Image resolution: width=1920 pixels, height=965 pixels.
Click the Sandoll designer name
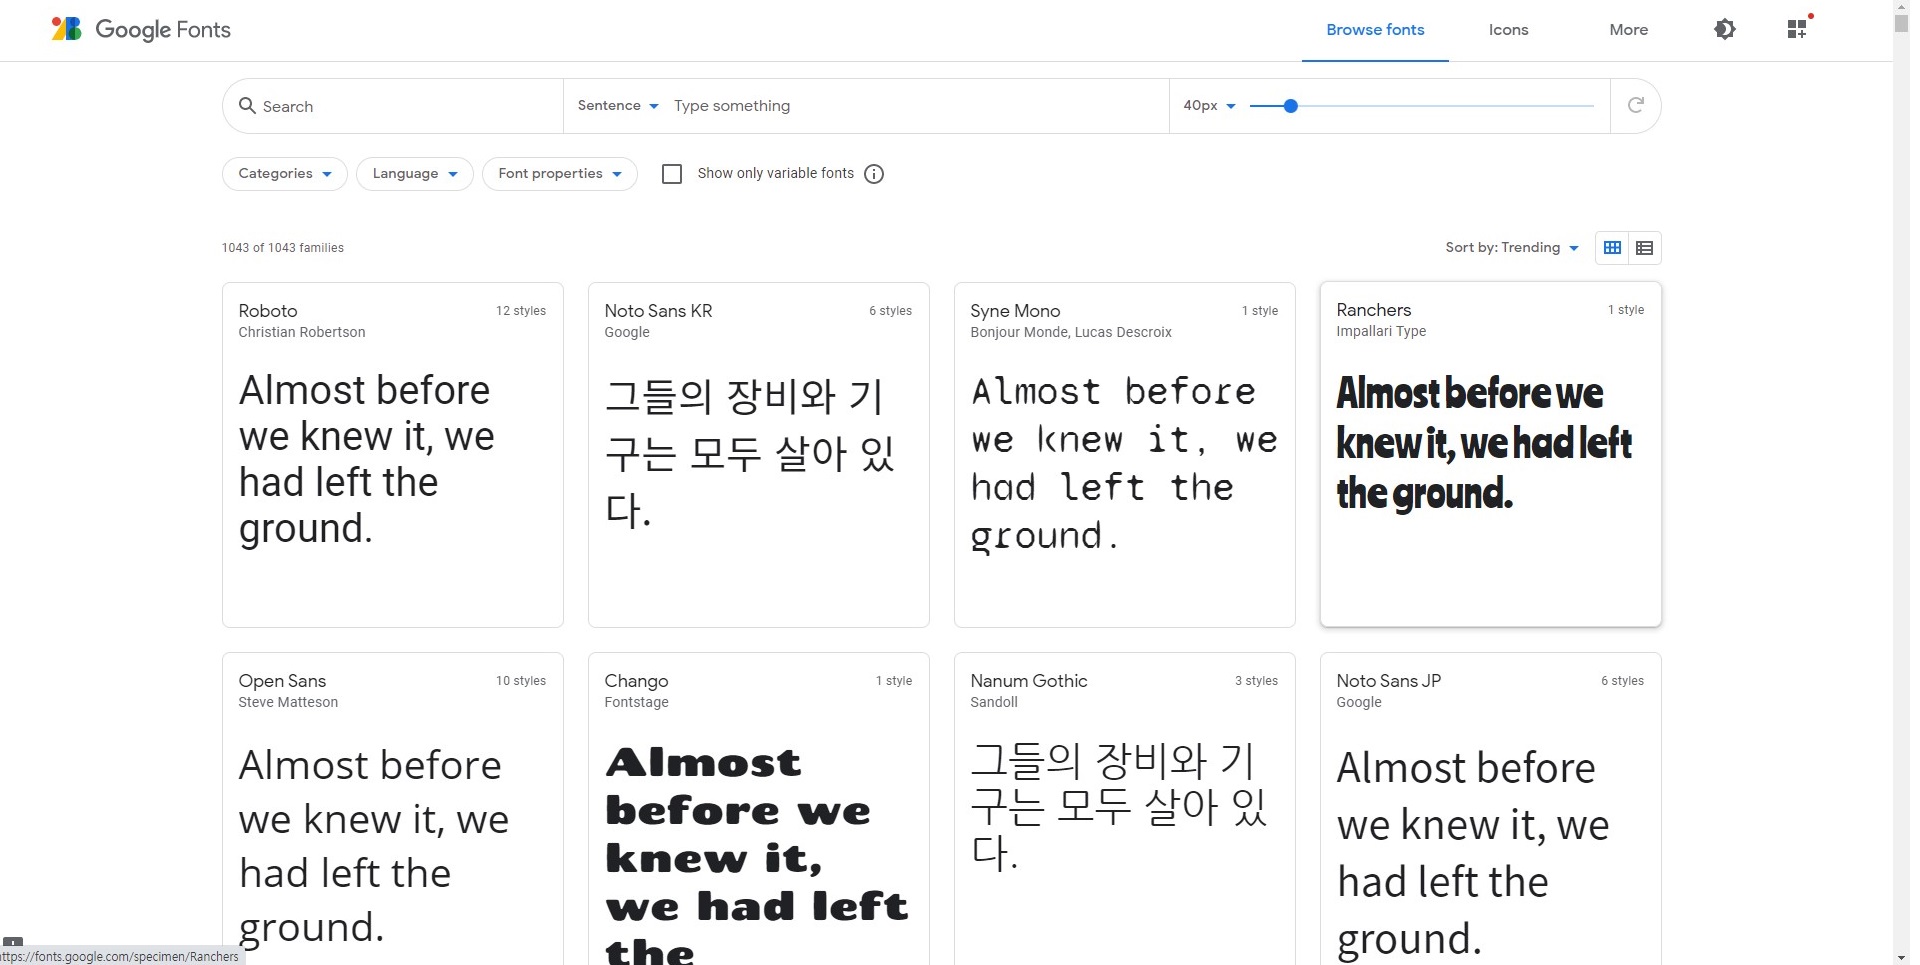tap(994, 702)
